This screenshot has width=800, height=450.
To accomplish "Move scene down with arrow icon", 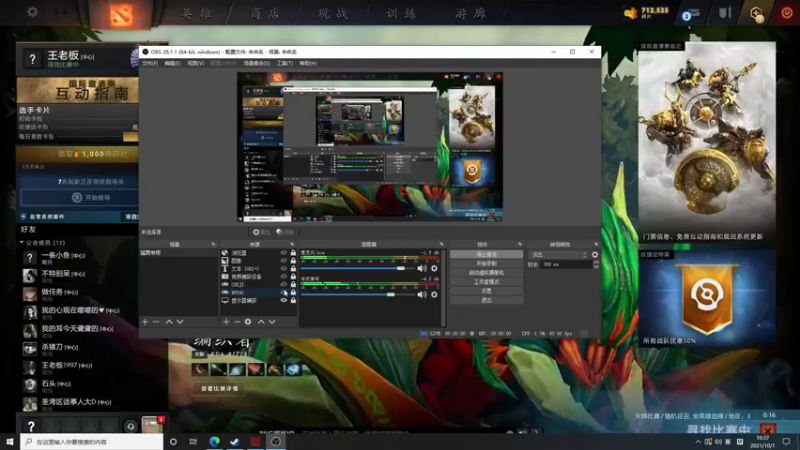I will pyautogui.click(x=180, y=322).
